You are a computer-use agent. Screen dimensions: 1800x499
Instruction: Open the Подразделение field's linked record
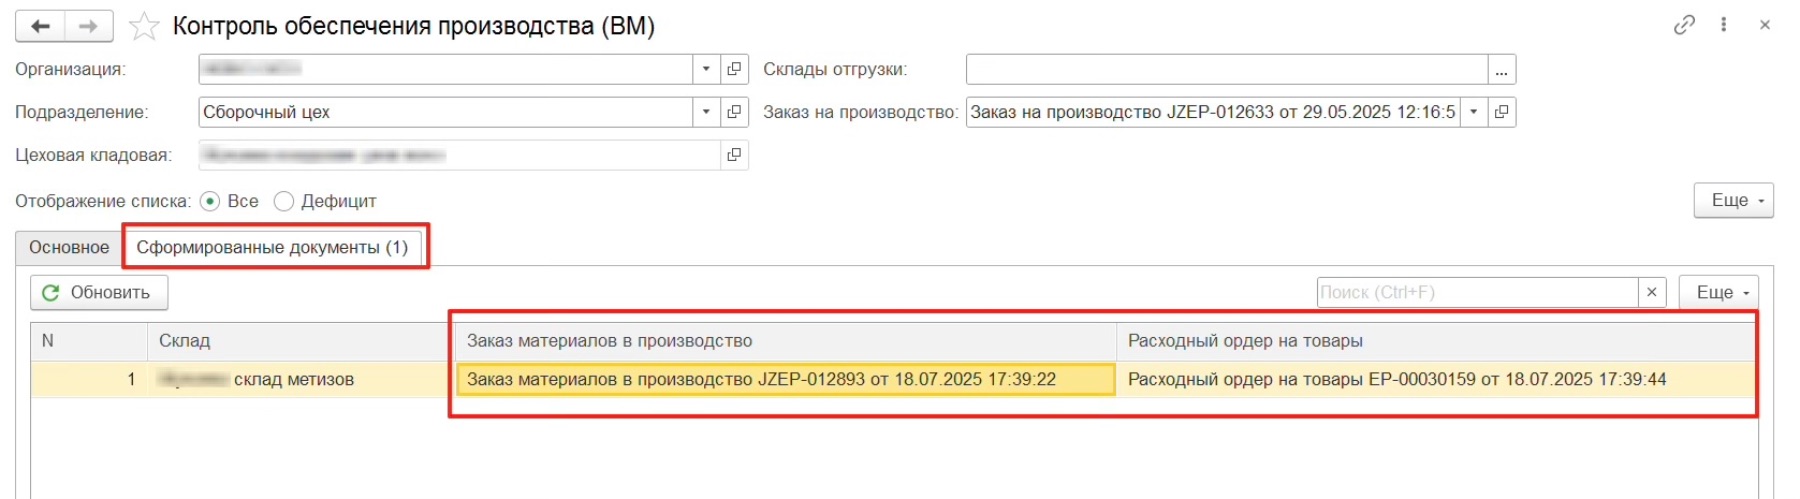tap(734, 112)
